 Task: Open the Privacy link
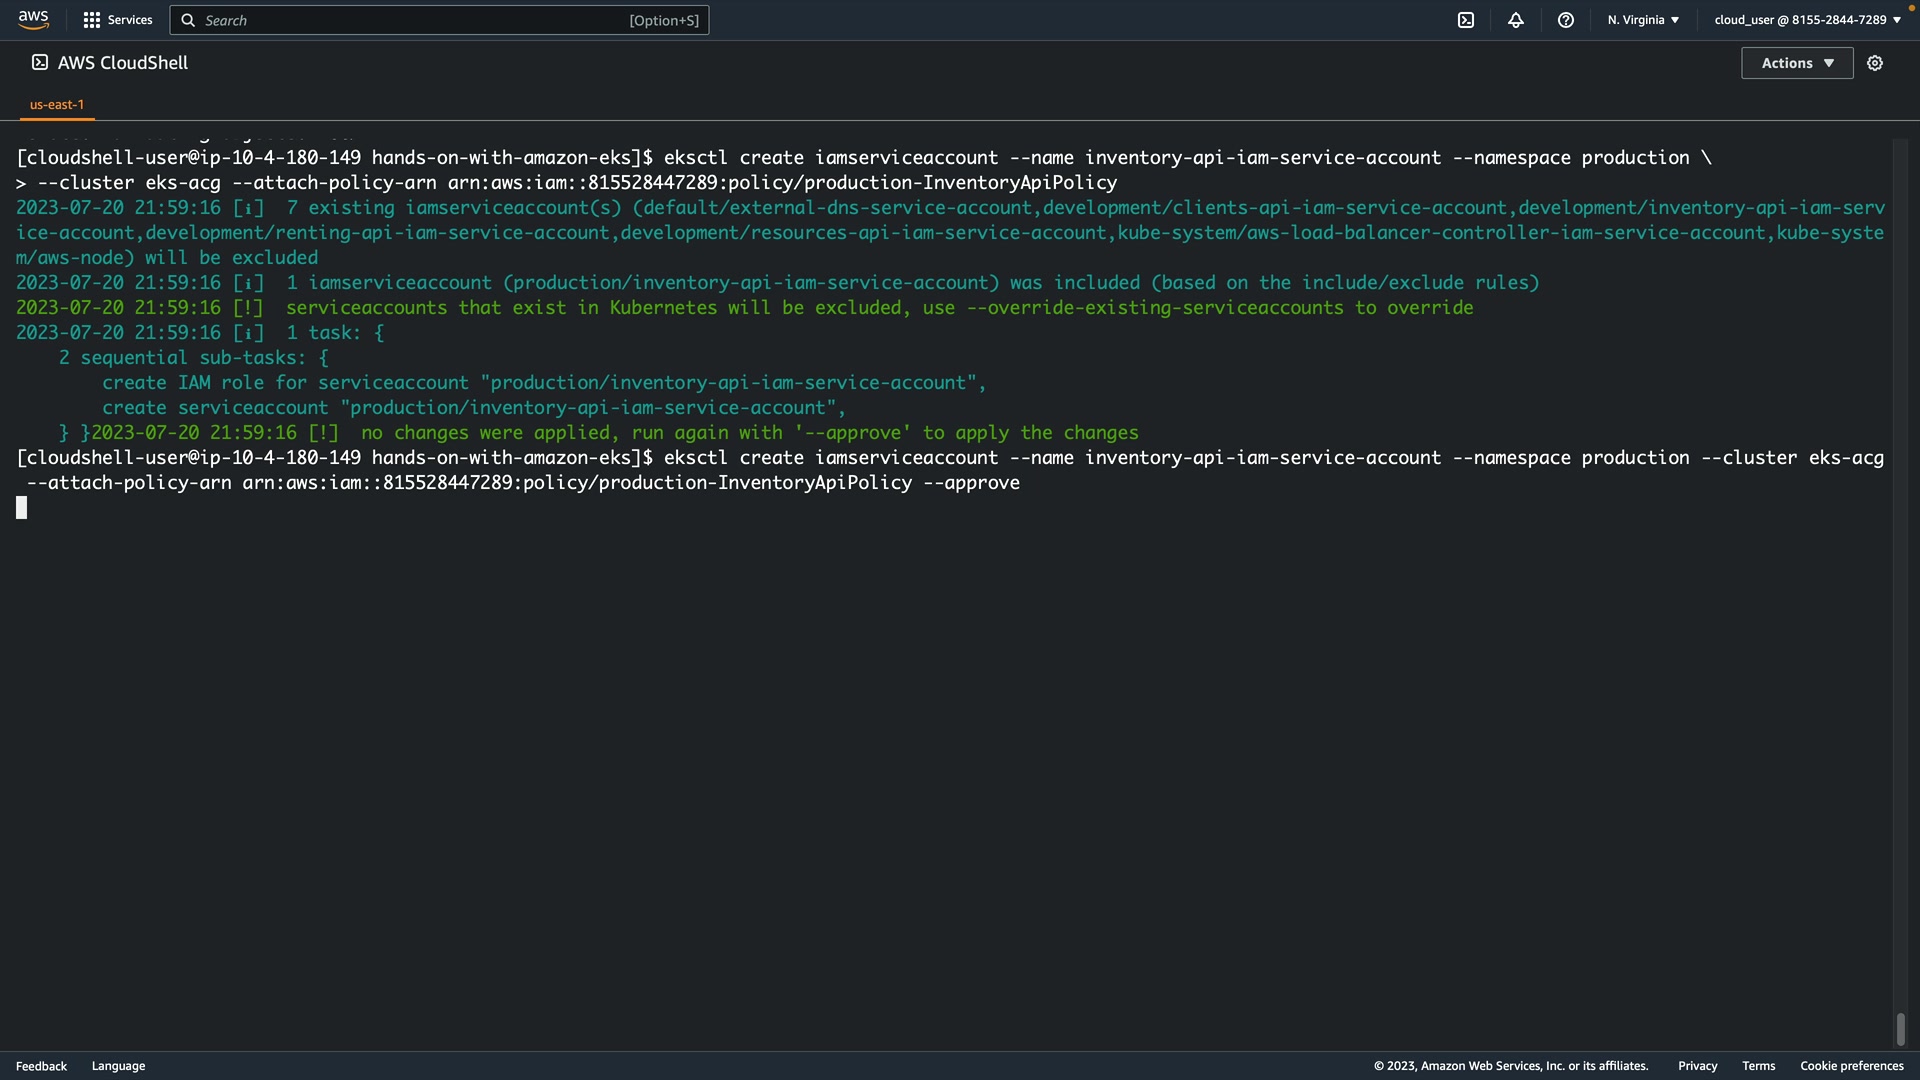[x=1697, y=1066]
